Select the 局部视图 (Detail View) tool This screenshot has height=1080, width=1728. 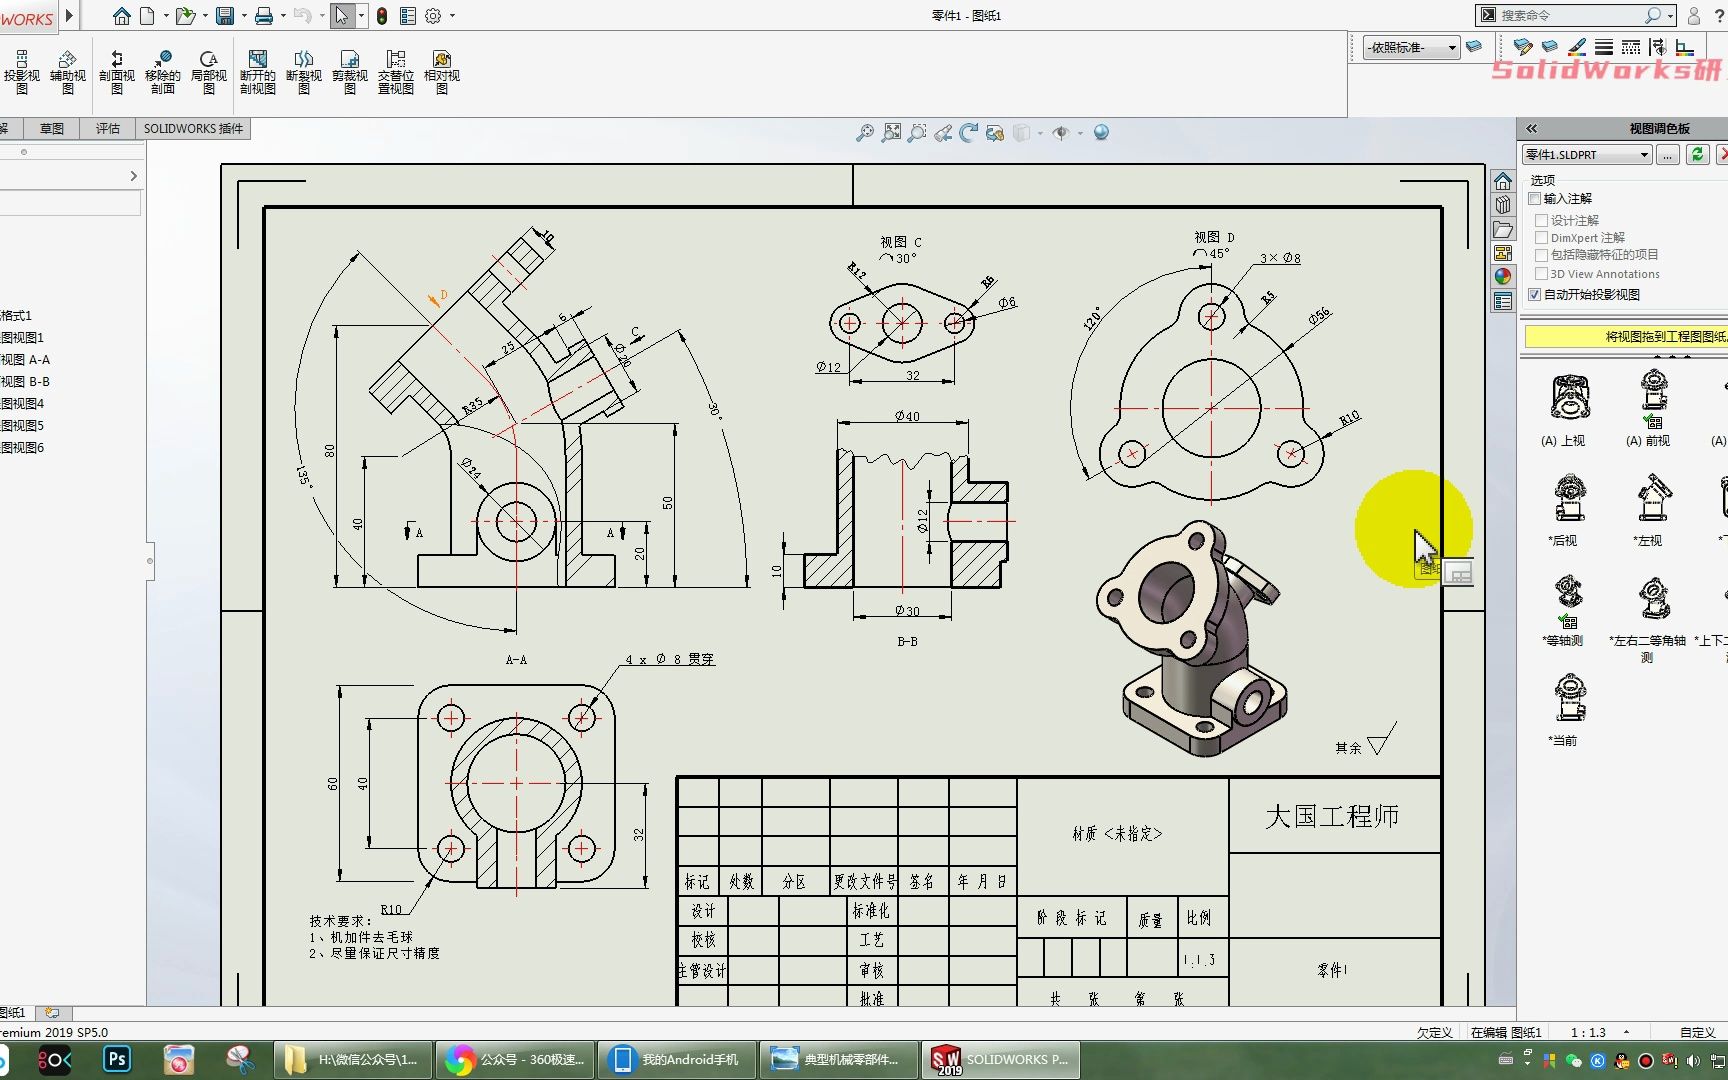[x=209, y=70]
